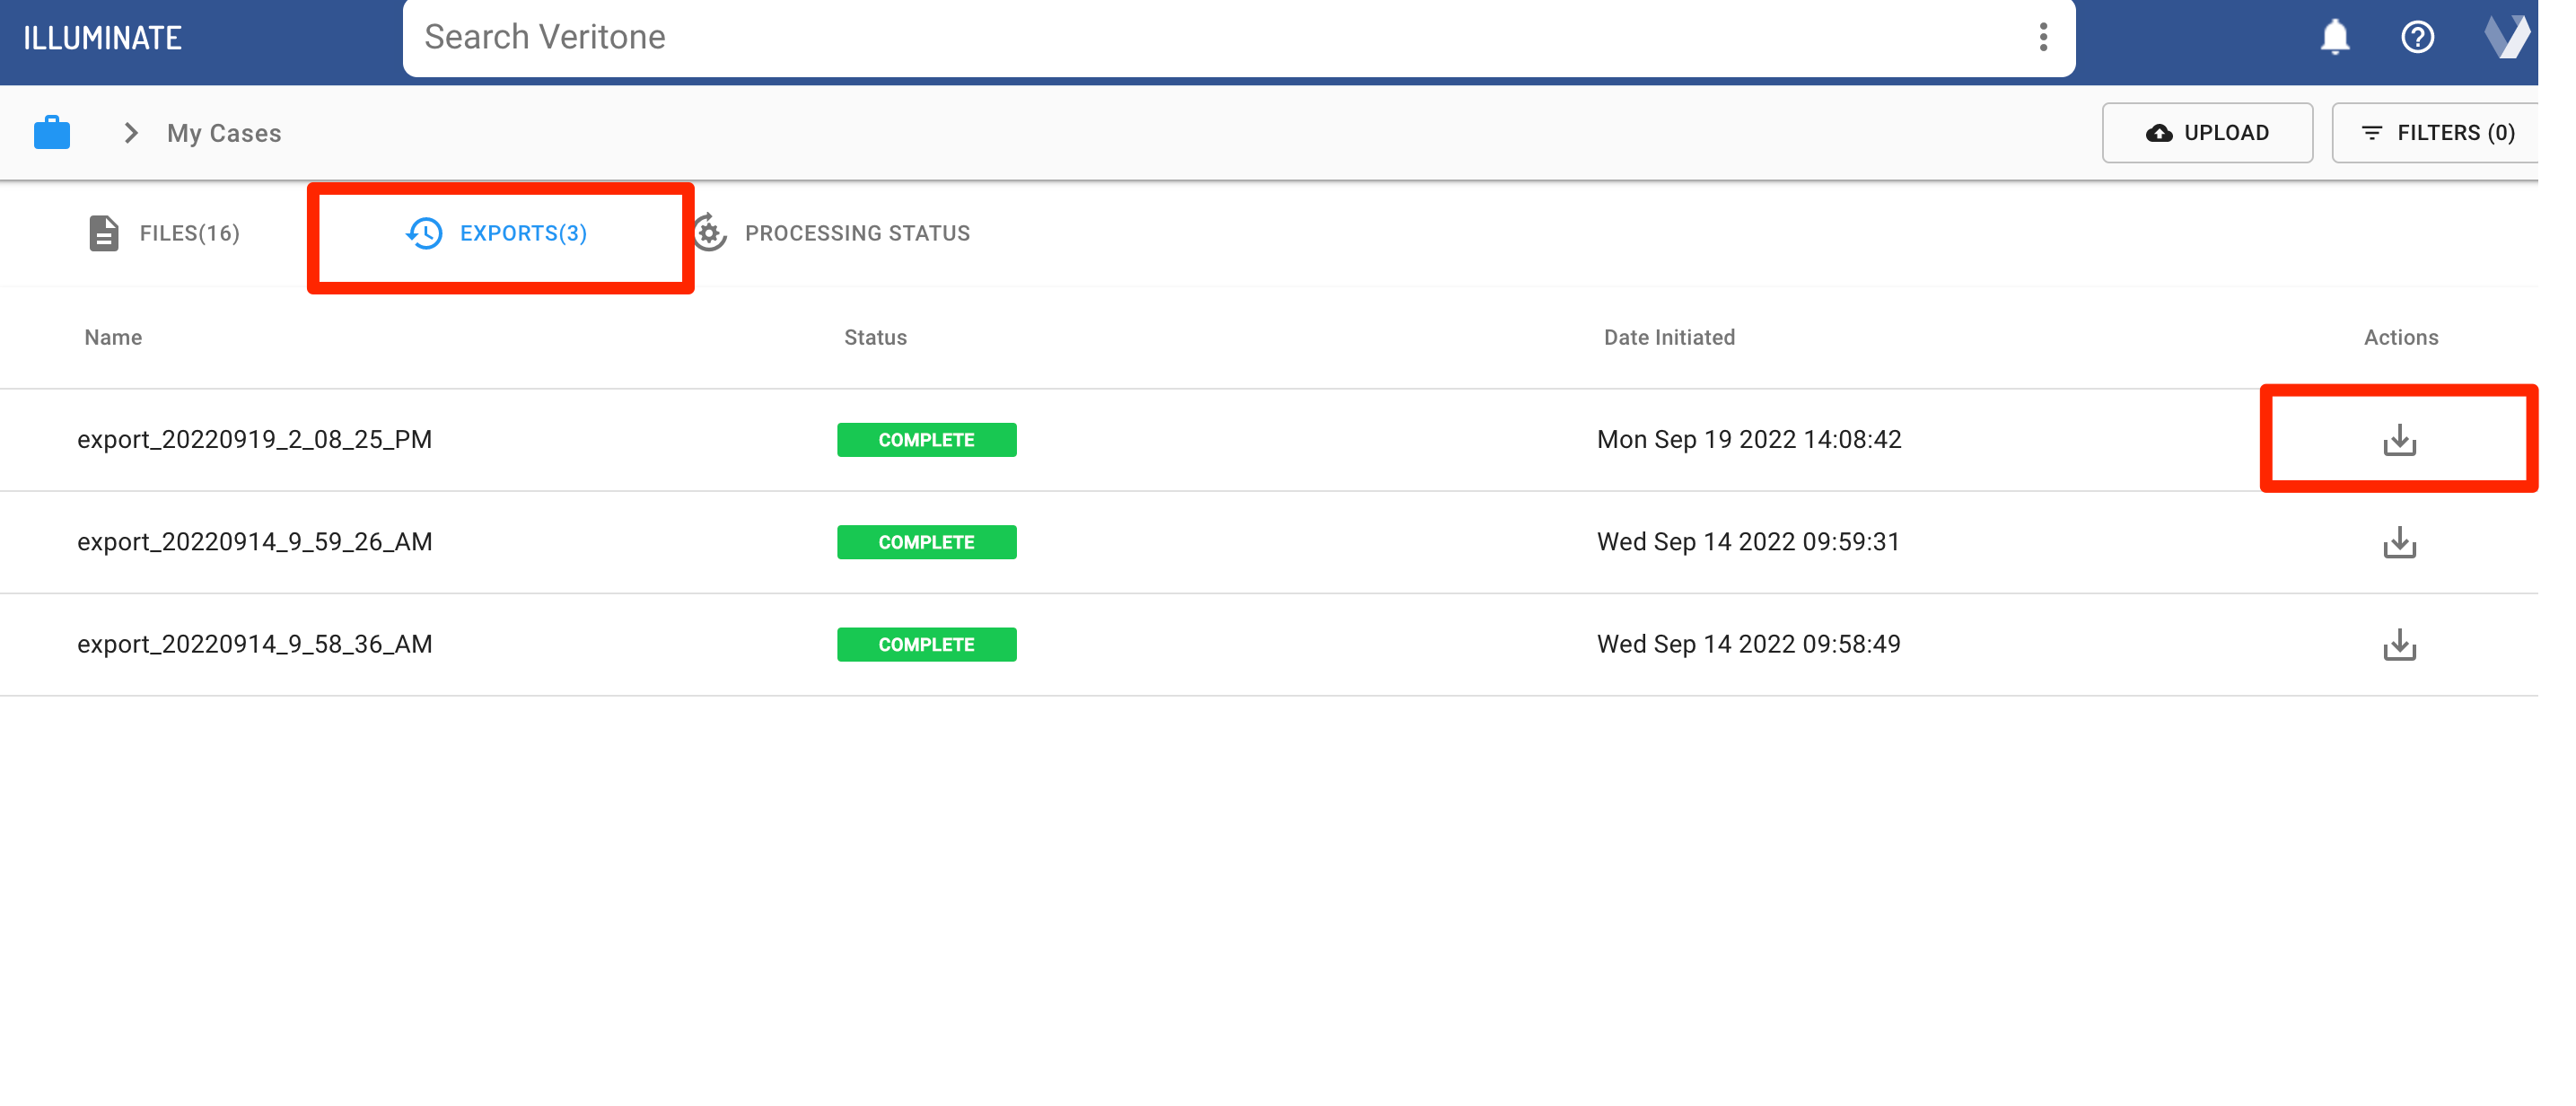
Task: Click the breadcrumb chevron arrow
Action: pyautogui.click(x=130, y=133)
